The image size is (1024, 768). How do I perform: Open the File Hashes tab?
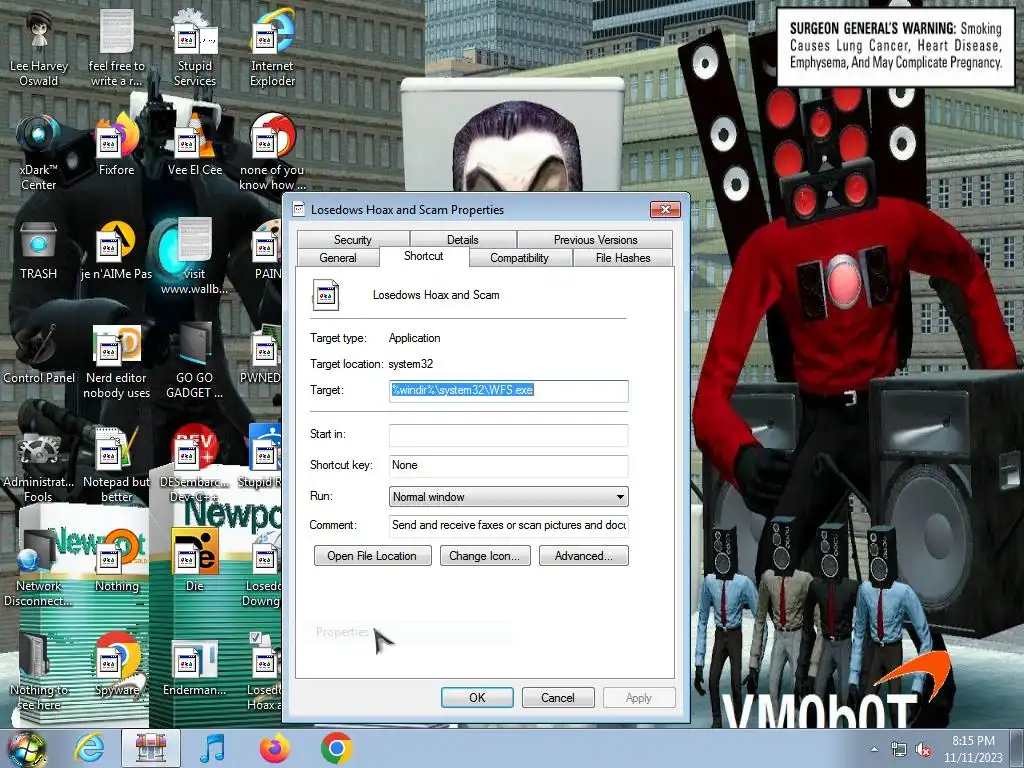tap(623, 258)
